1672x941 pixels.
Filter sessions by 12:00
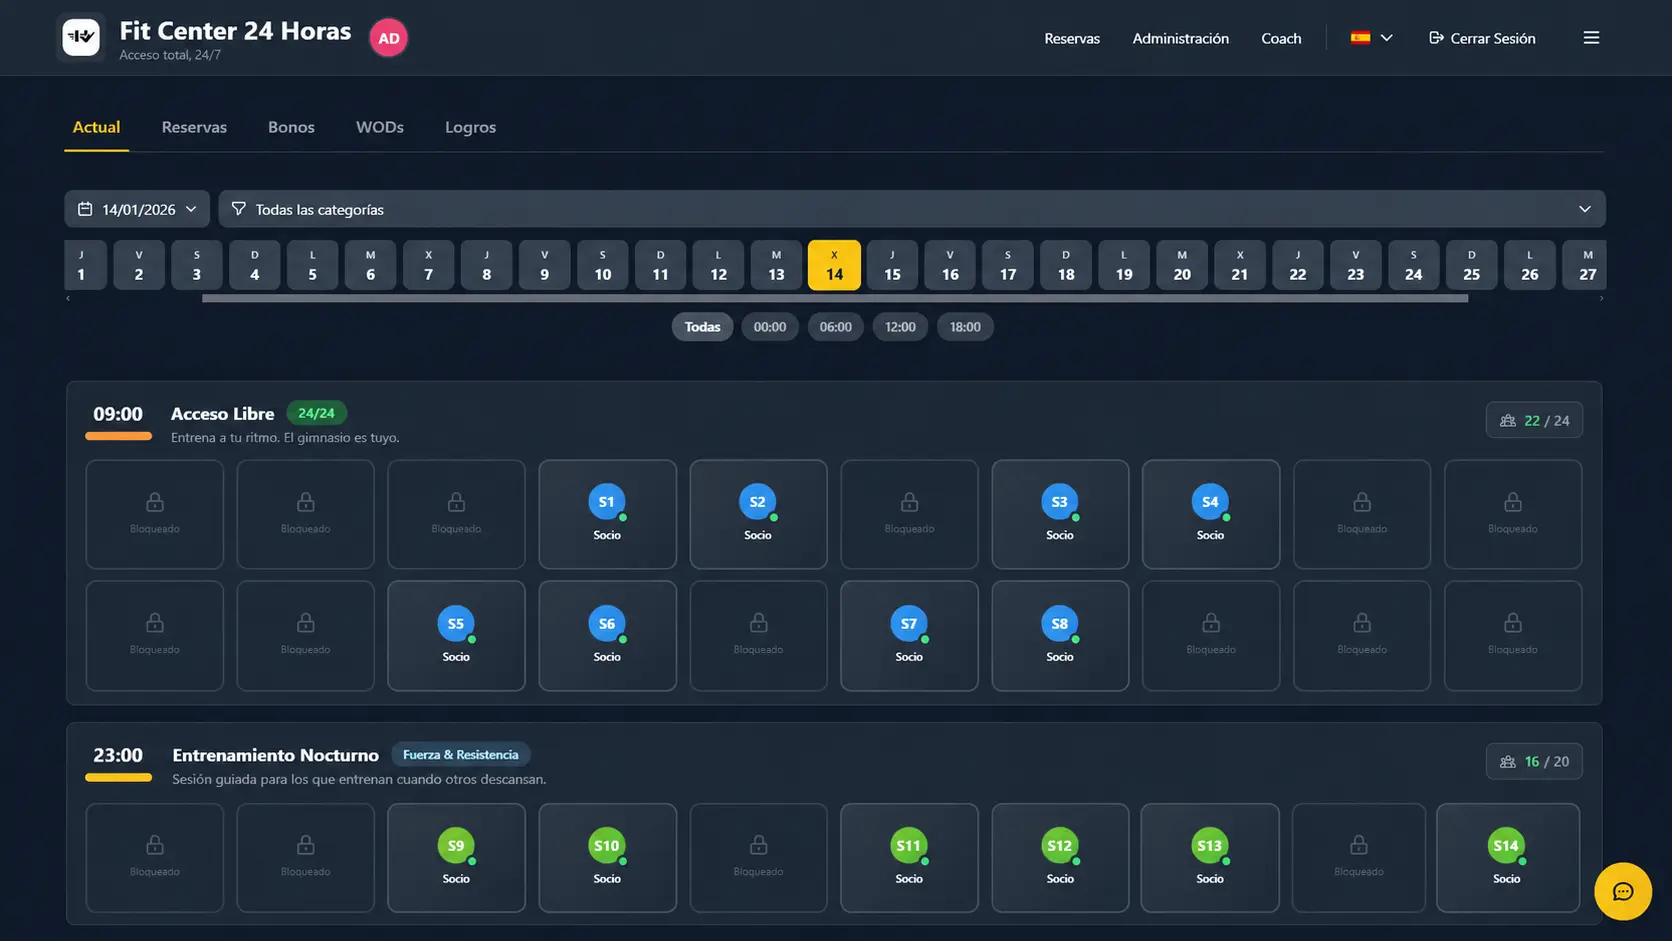tap(900, 327)
